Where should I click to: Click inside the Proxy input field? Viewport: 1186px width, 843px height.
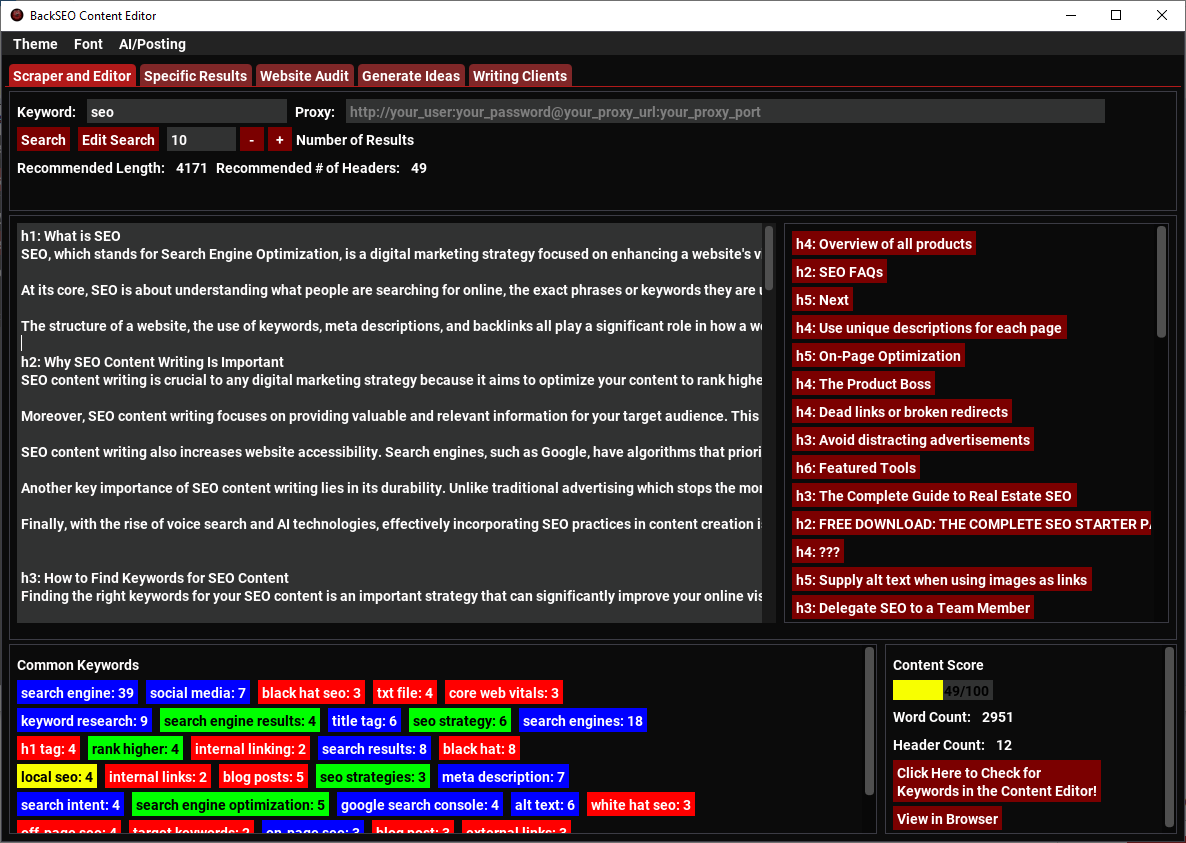pyautogui.click(x=725, y=111)
